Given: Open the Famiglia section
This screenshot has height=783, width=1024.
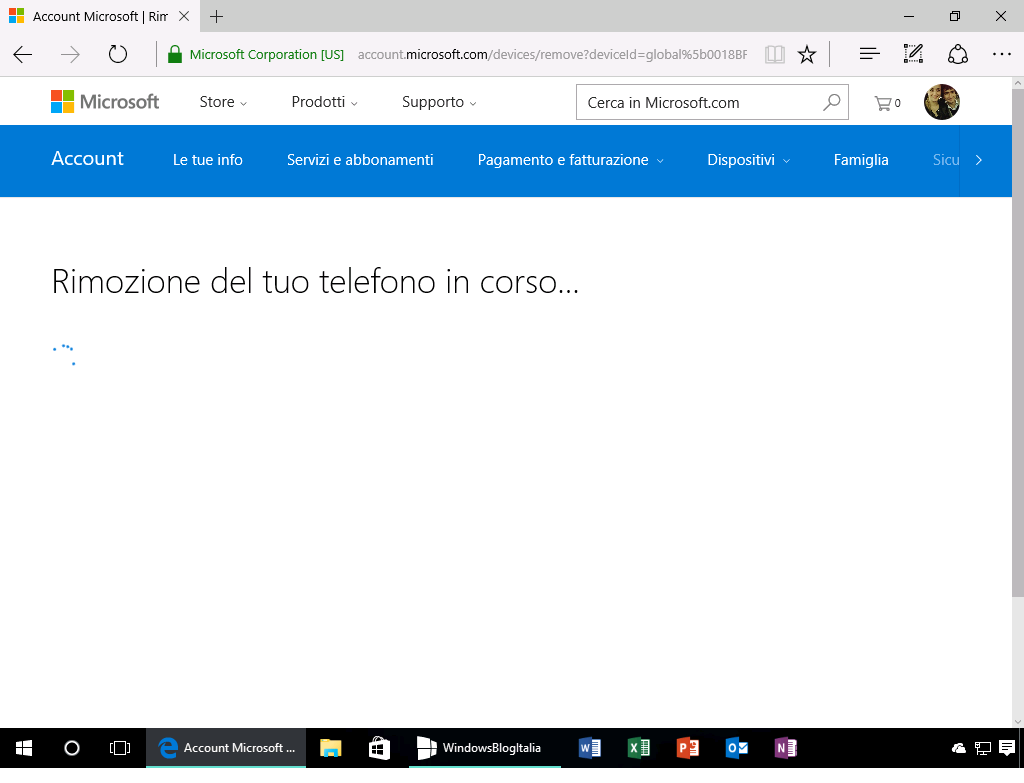Looking at the screenshot, I should point(861,160).
